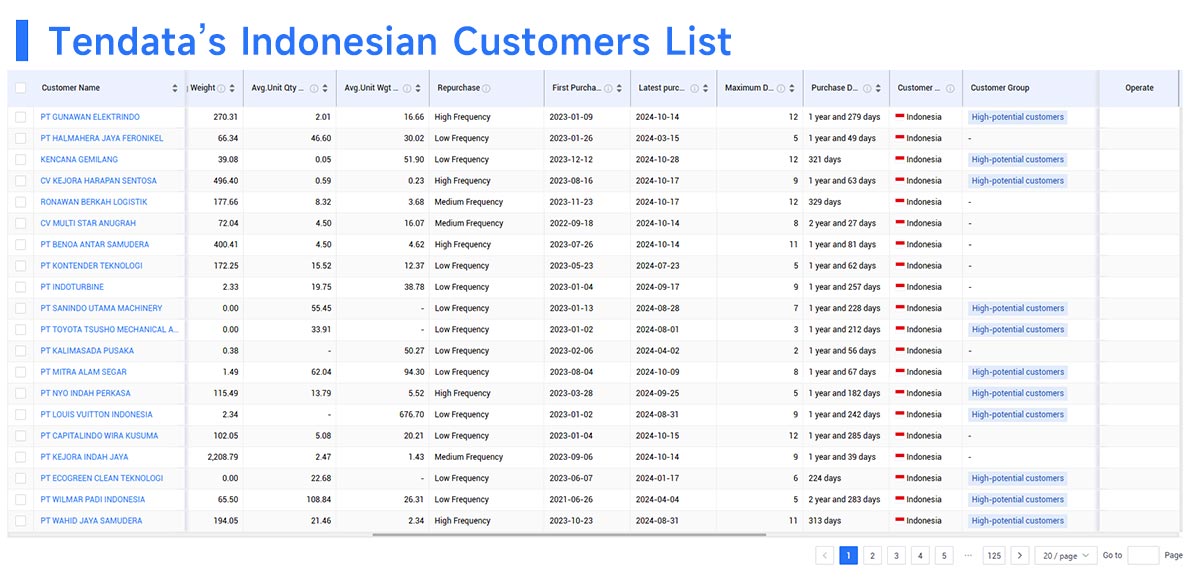Click High-potential customers tag for PT WAHID JAYA SAMUDERA
The width and height of the screenshot is (1190, 578).
pyautogui.click(x=1017, y=520)
